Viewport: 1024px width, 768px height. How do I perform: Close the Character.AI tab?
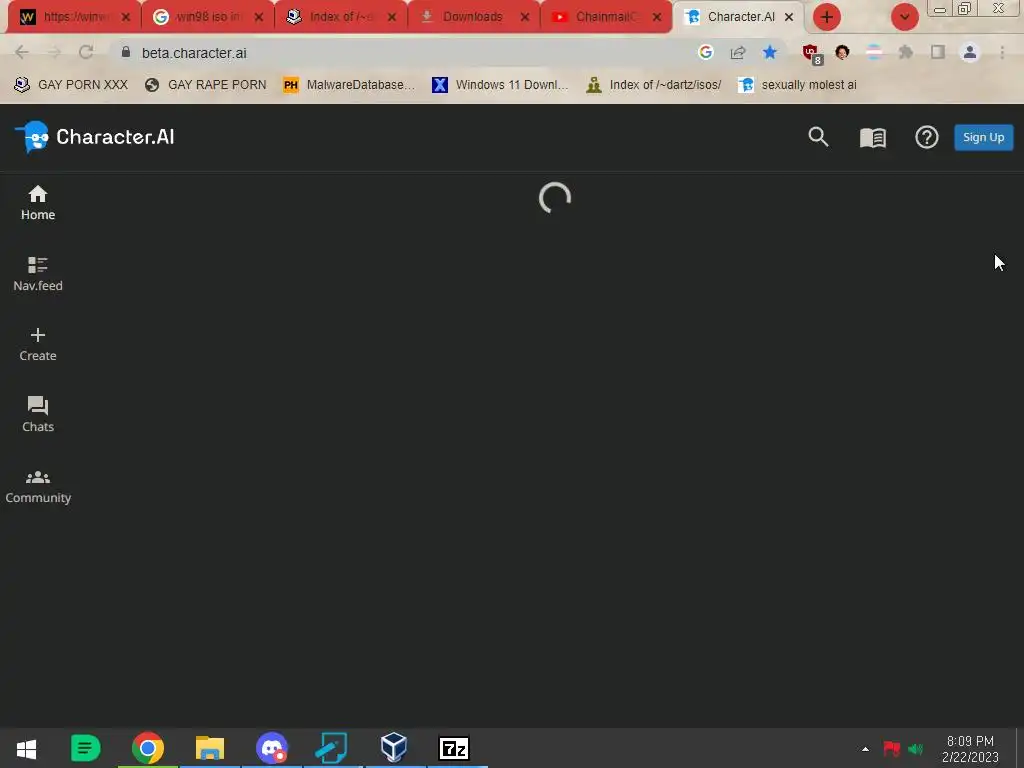pyautogui.click(x=789, y=17)
